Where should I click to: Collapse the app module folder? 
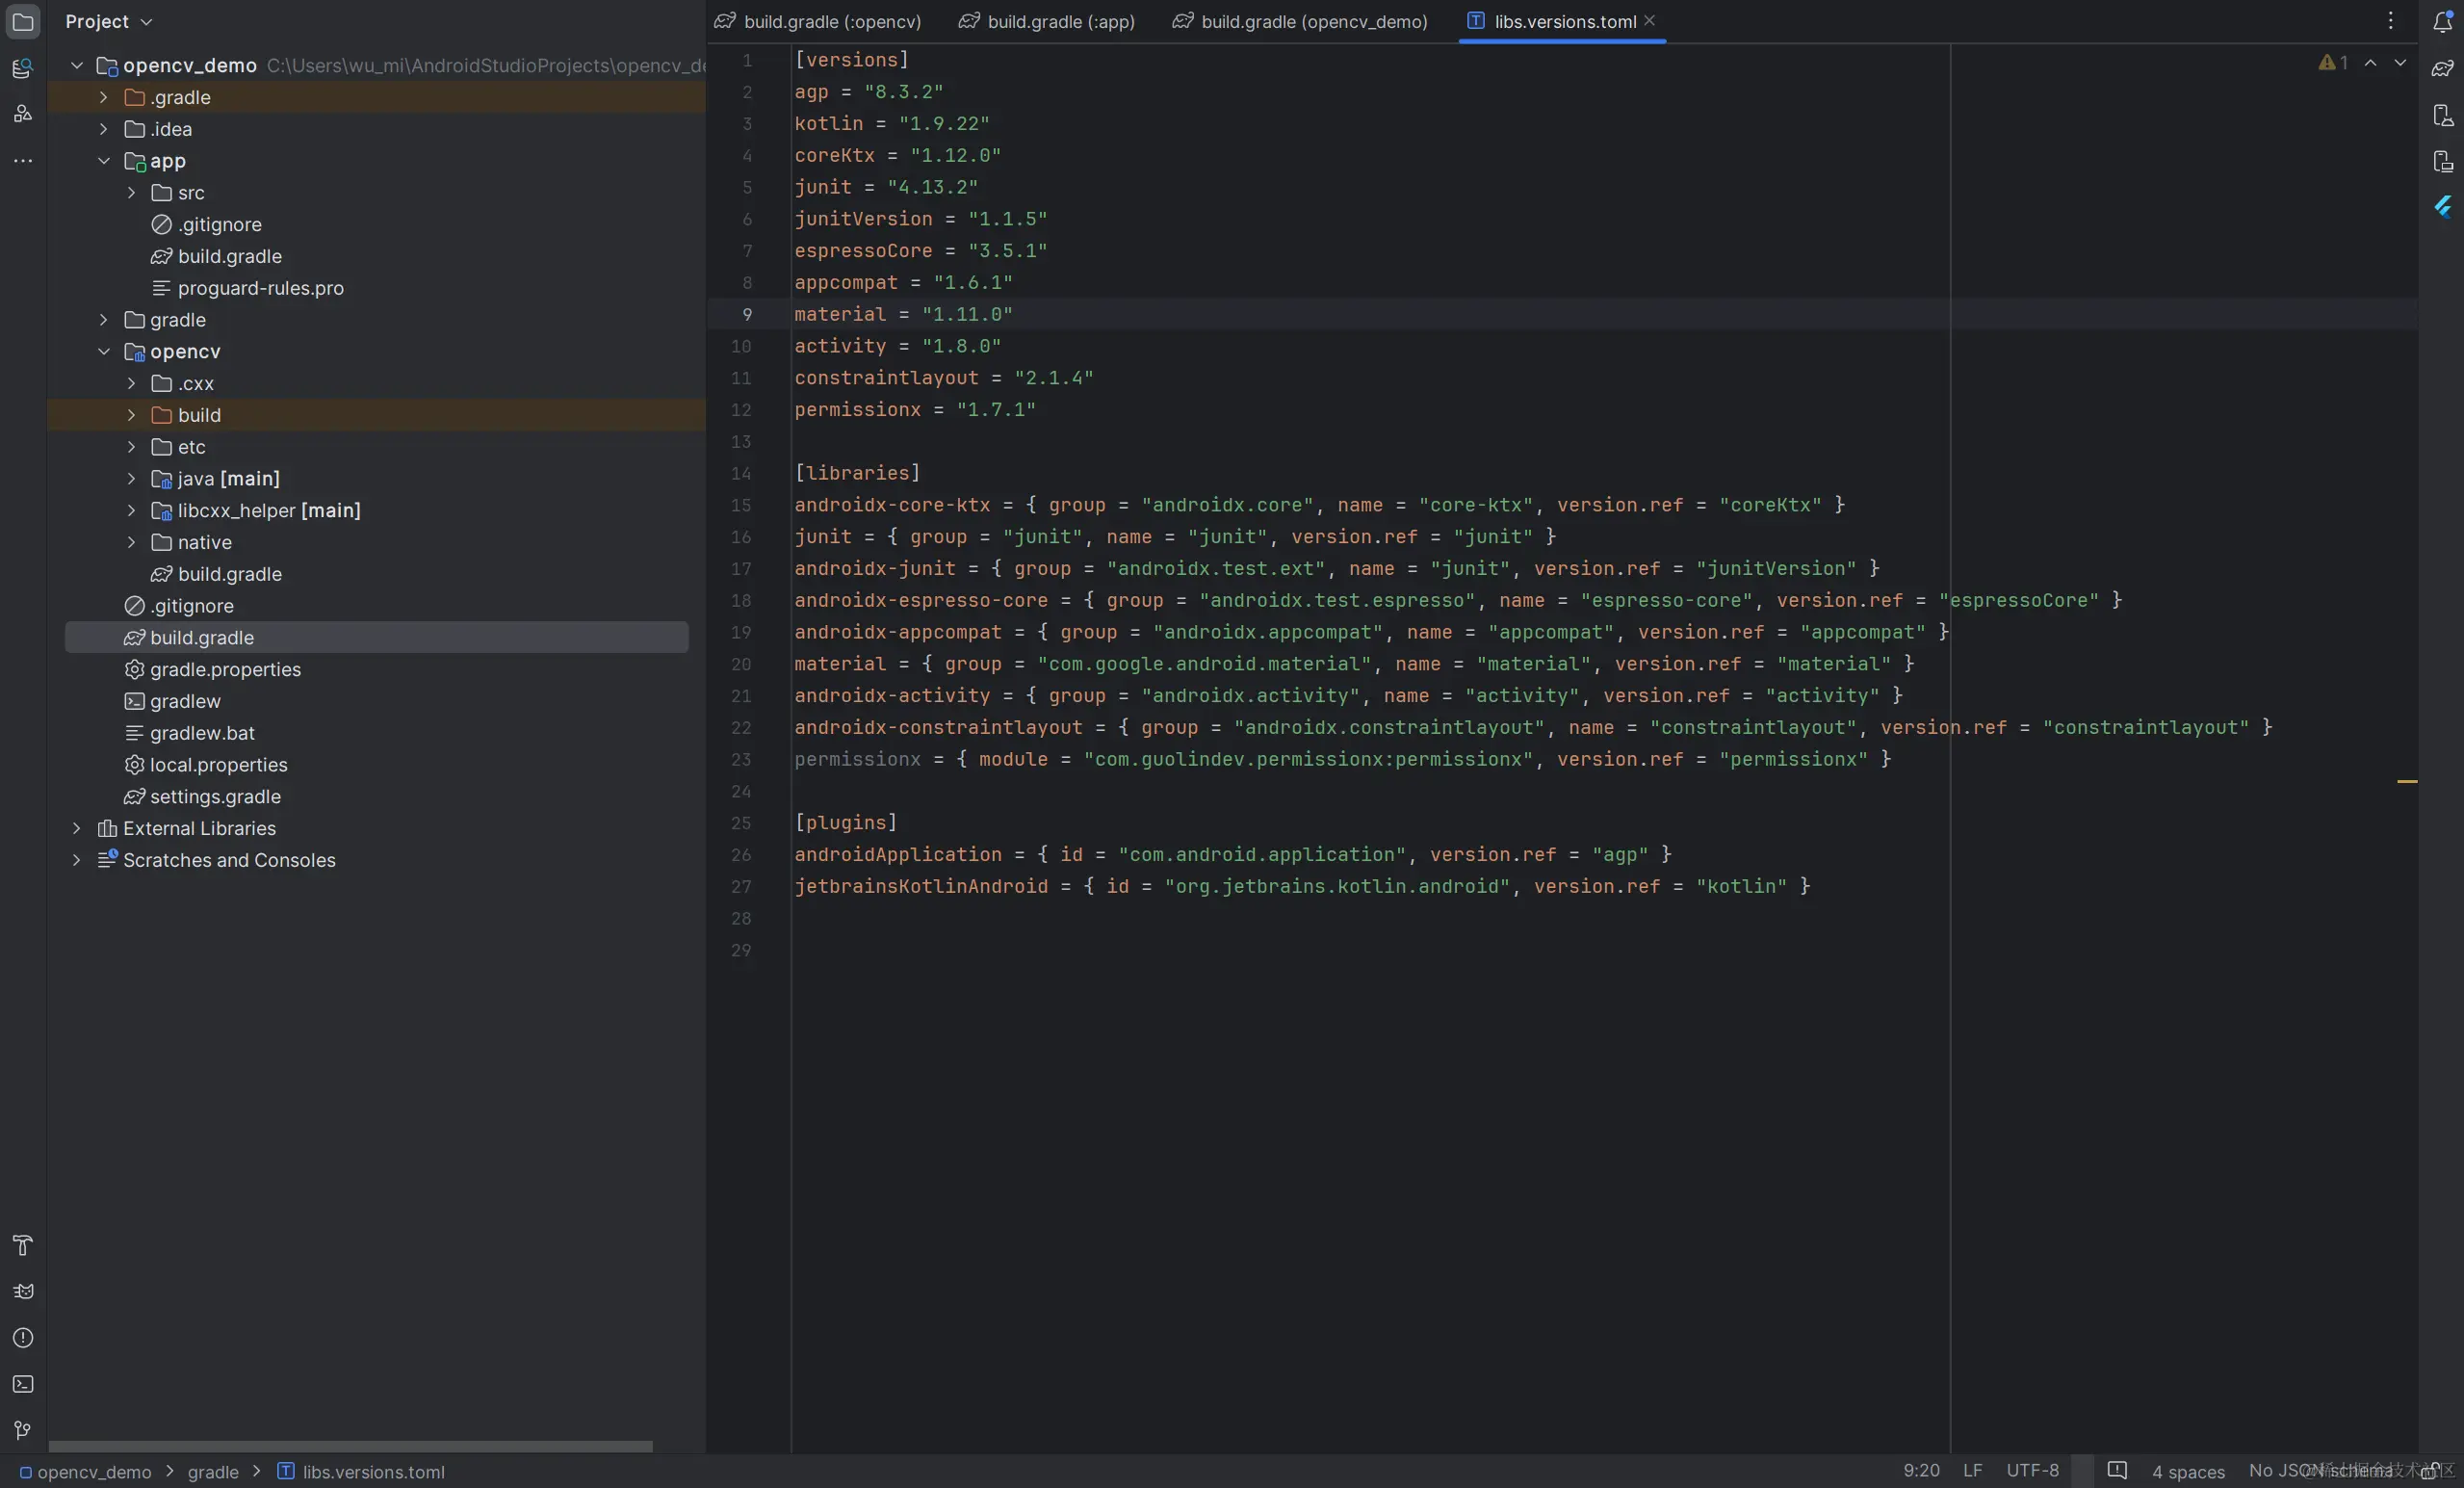coord(103,160)
